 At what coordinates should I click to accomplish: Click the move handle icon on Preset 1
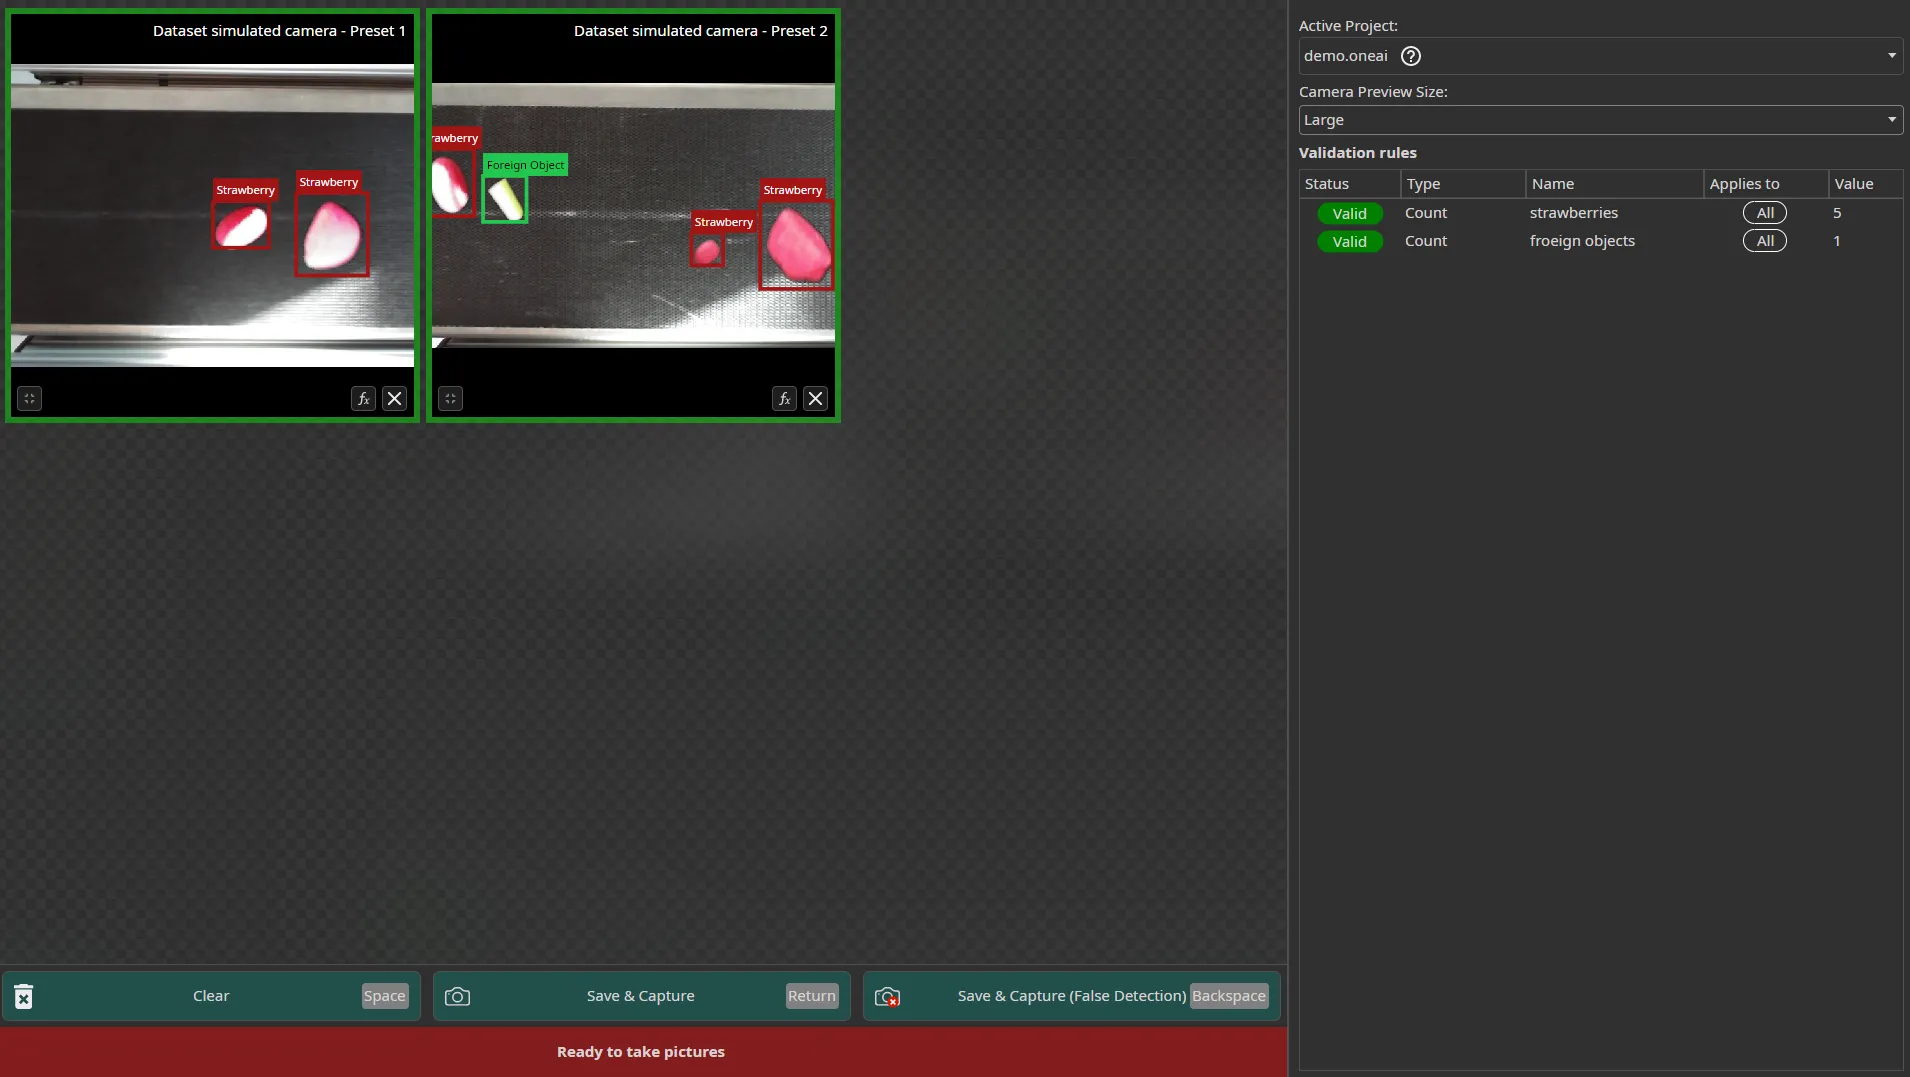[30, 398]
